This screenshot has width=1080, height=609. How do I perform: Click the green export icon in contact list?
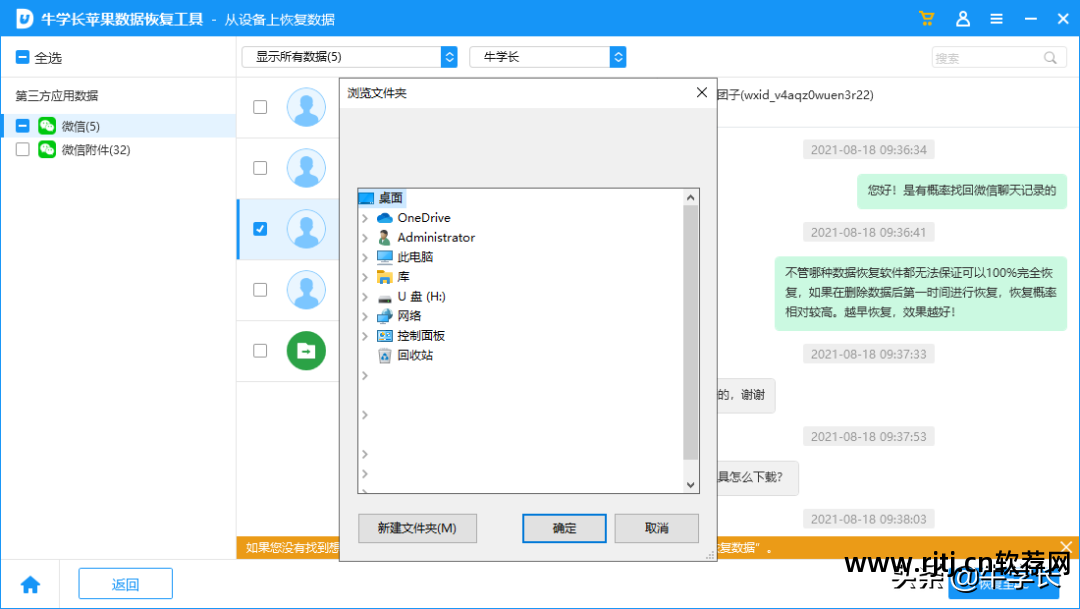click(x=306, y=351)
